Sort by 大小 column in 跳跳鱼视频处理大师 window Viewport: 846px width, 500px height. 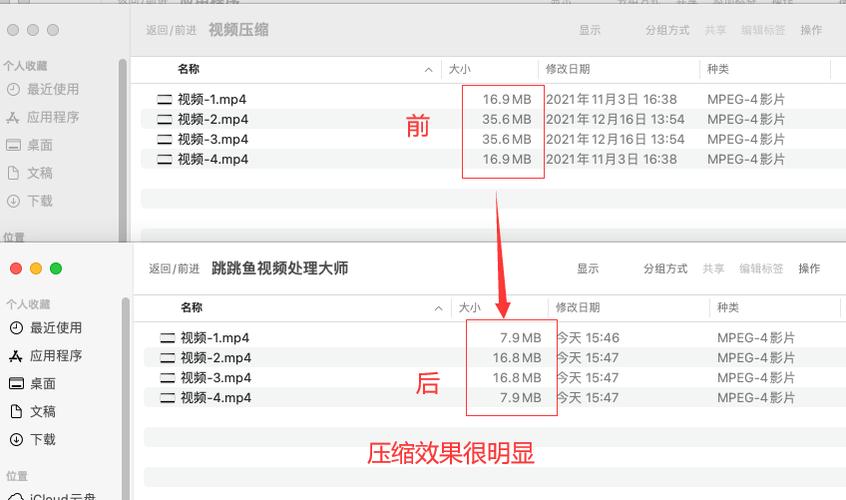pos(469,307)
